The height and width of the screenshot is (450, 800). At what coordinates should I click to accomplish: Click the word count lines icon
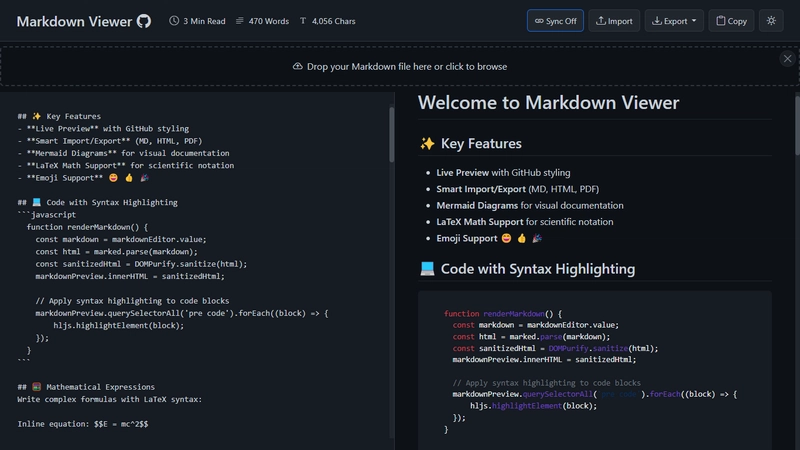click(239, 21)
